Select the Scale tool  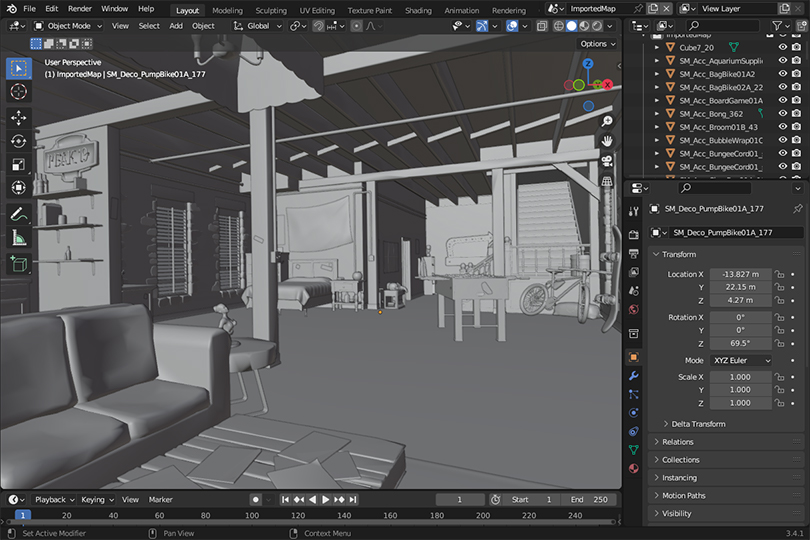(x=19, y=164)
